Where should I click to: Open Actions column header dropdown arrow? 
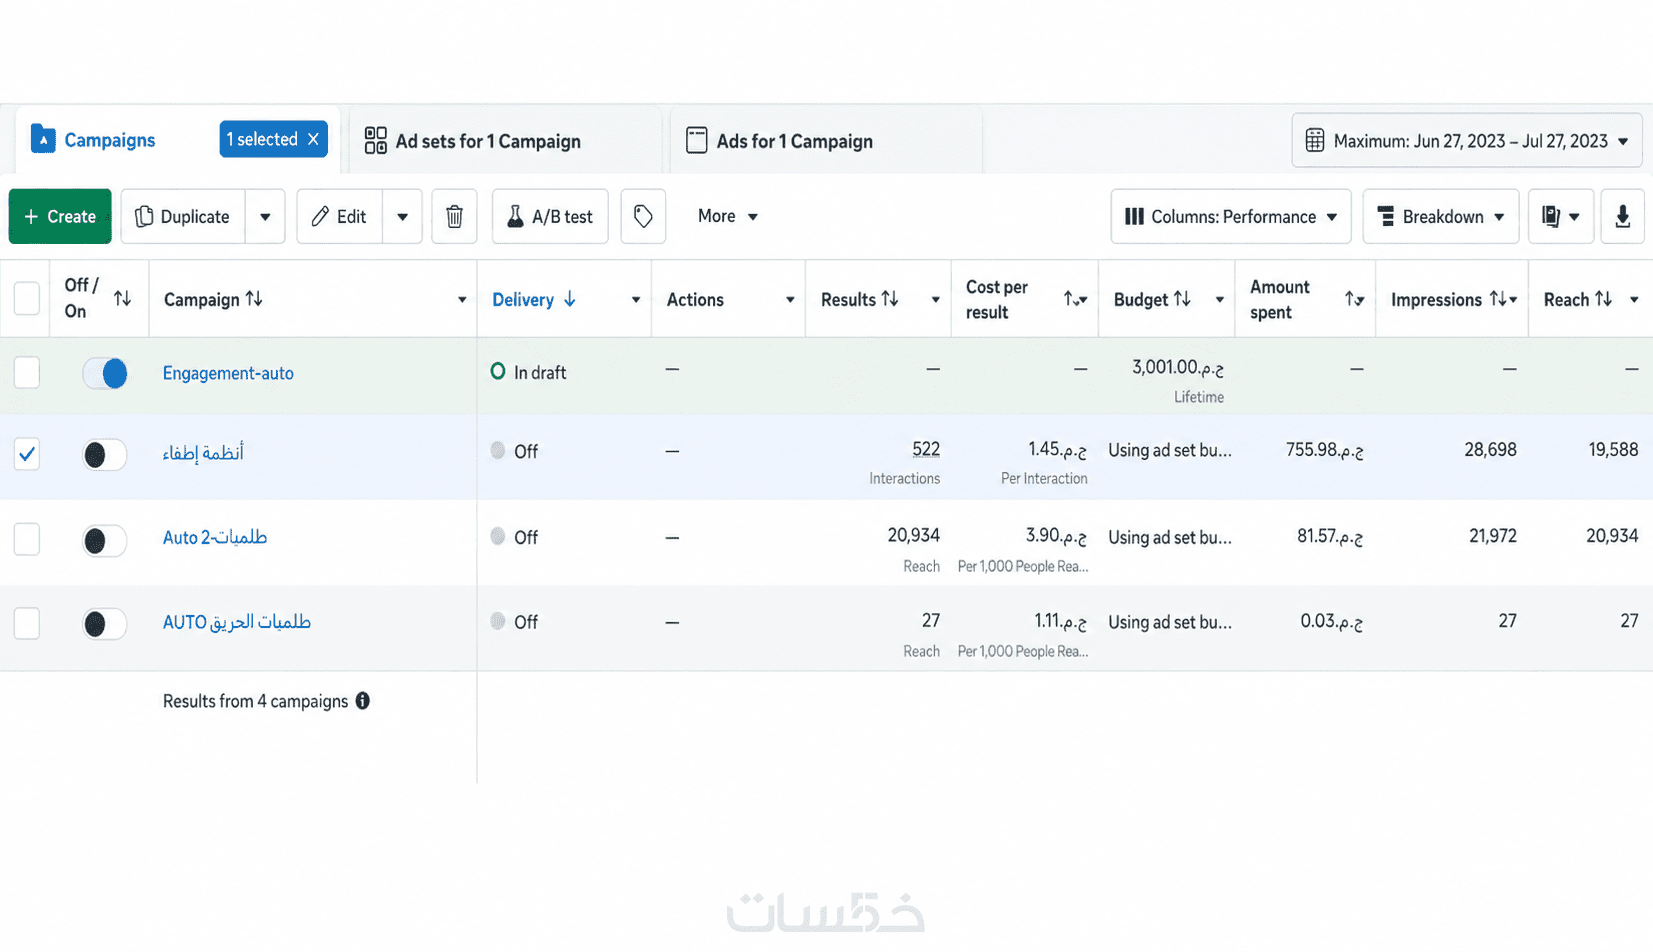click(x=789, y=300)
